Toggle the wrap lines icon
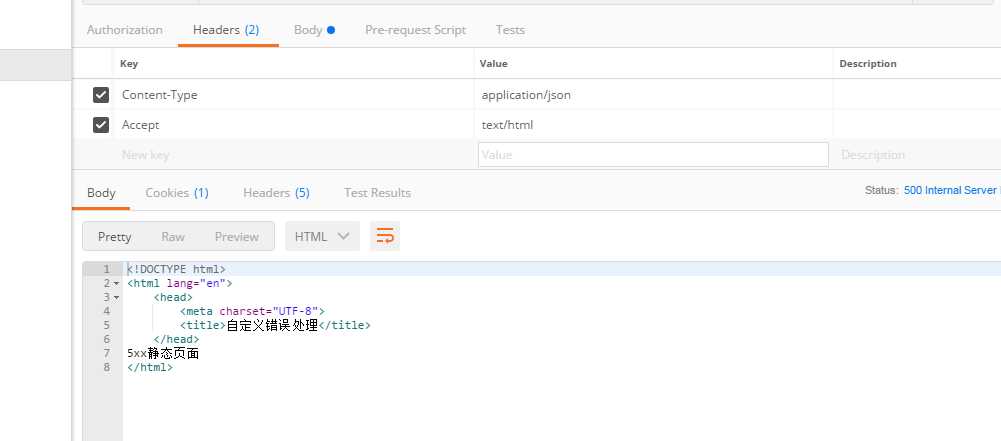The image size is (1001, 441). [x=385, y=236]
